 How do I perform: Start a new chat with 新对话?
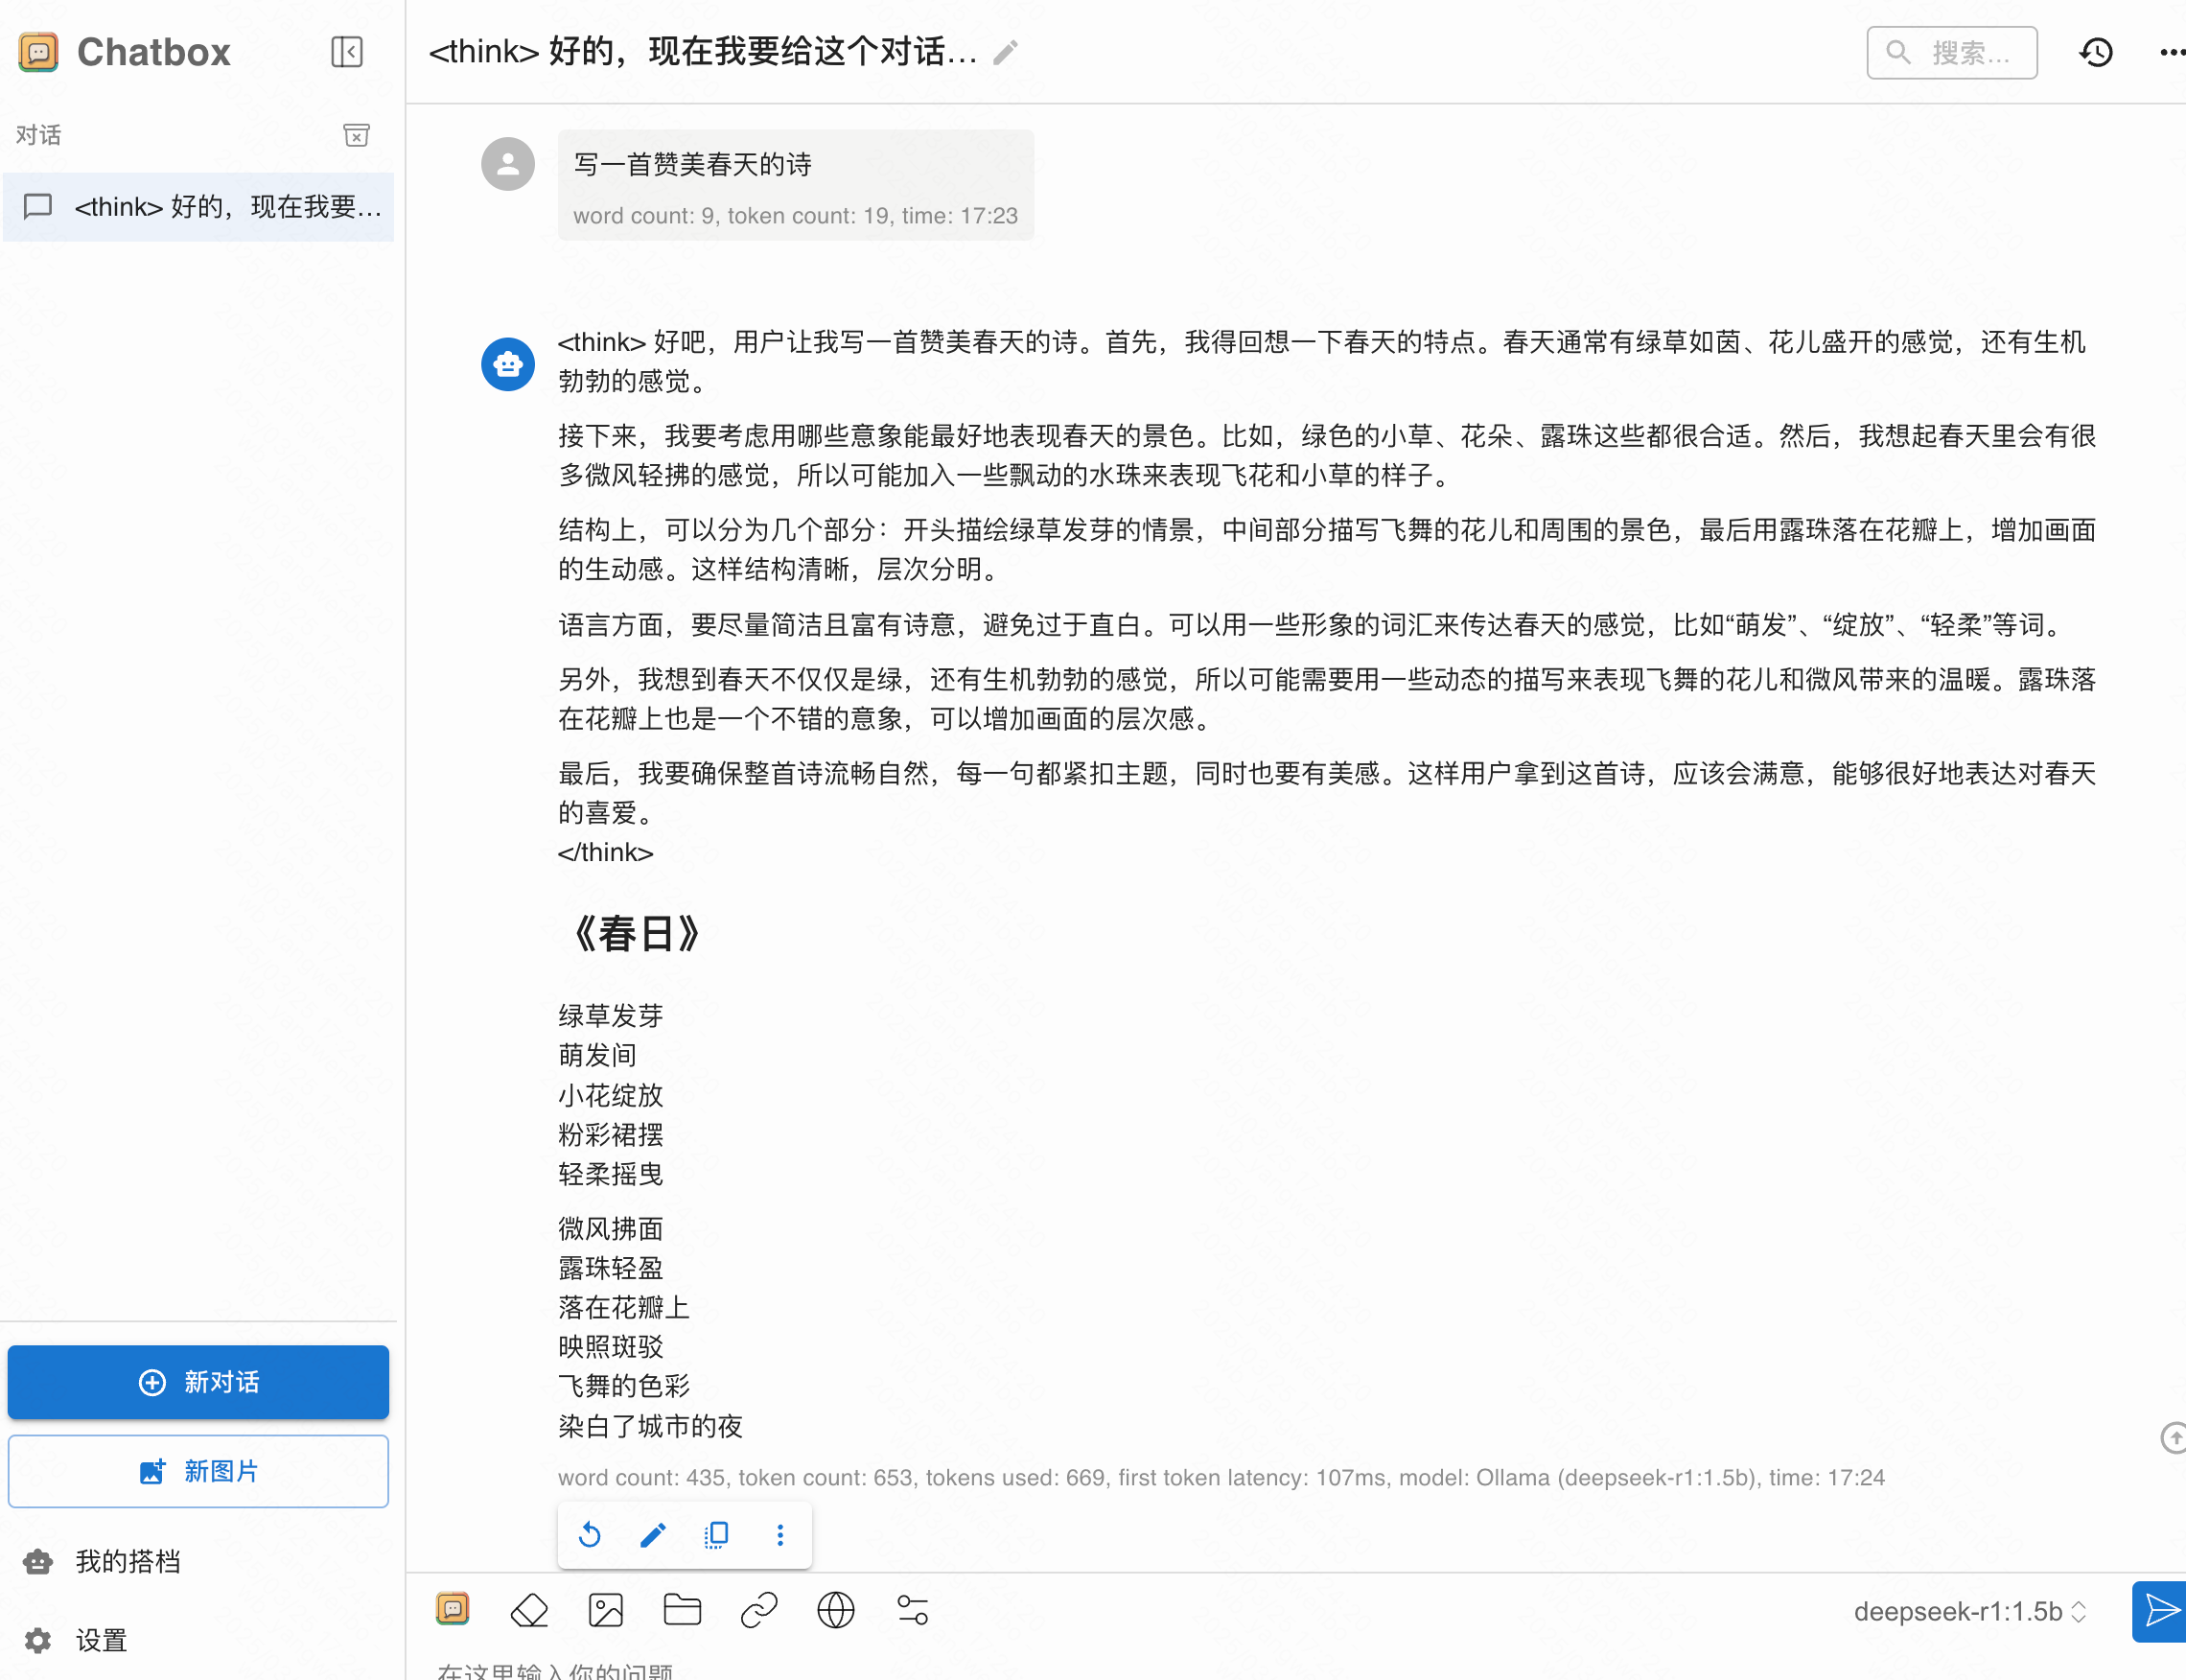click(x=198, y=1382)
